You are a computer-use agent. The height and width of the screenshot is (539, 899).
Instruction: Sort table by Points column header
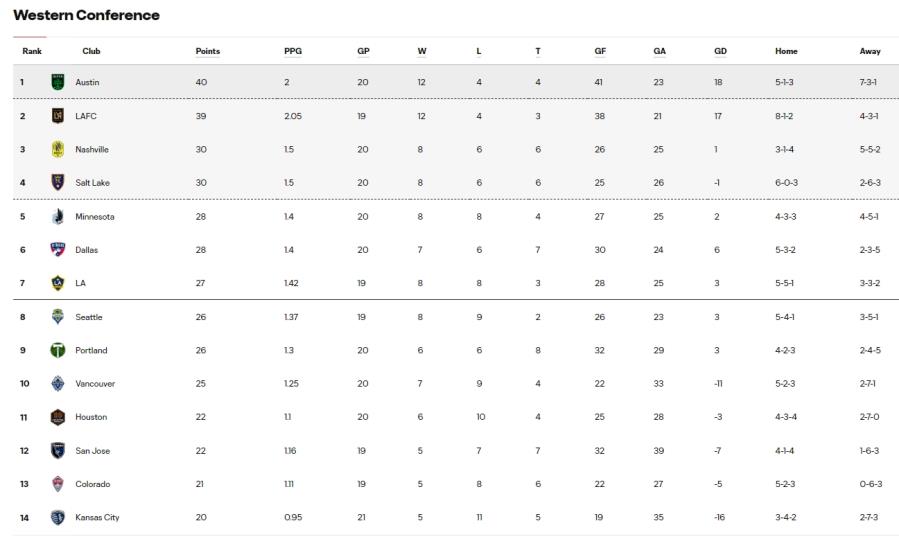(208, 51)
